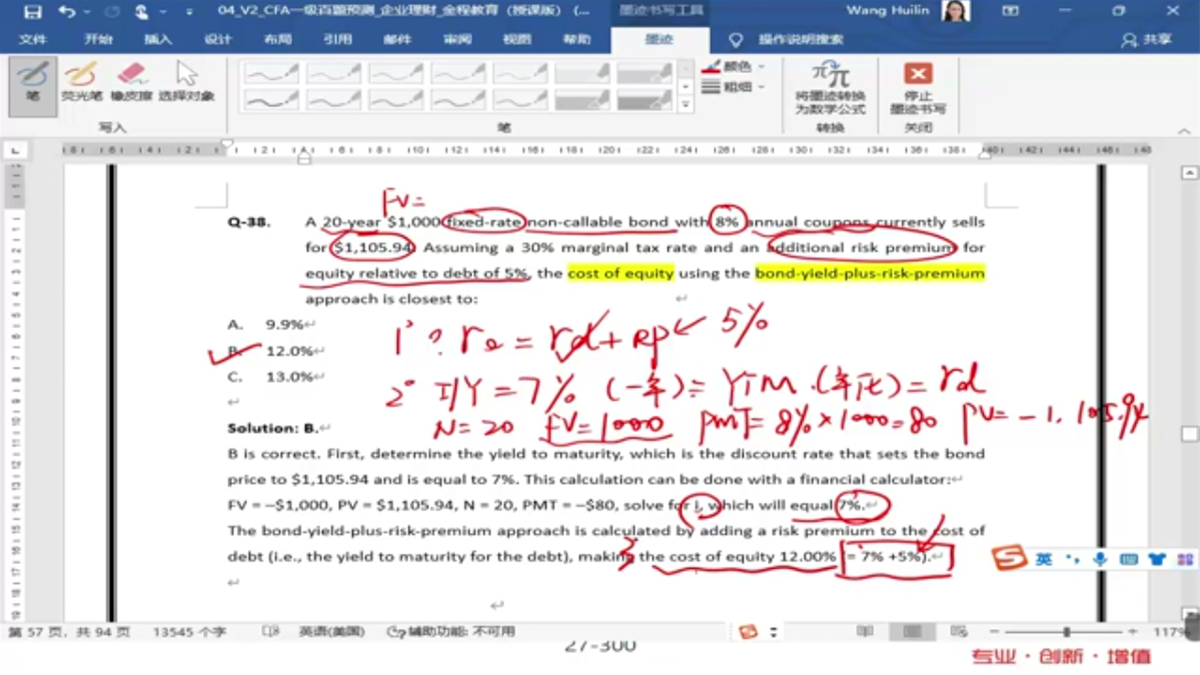Click the Undo arrow in quick access toolbar
Screen dimensions: 1200x675
tap(67, 12)
